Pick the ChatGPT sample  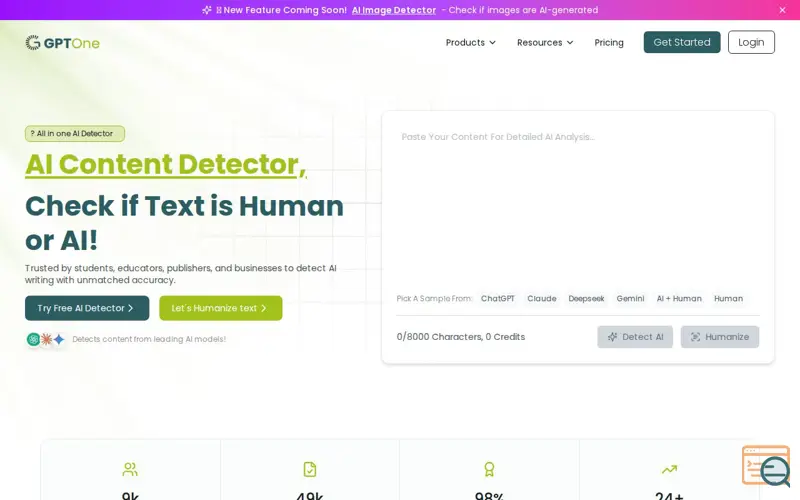(497, 298)
